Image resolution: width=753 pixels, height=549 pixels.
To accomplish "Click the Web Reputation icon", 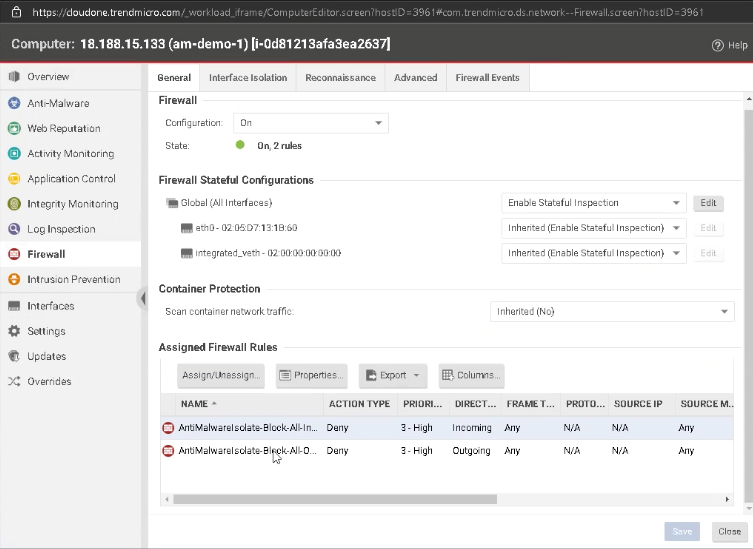I will point(14,128).
